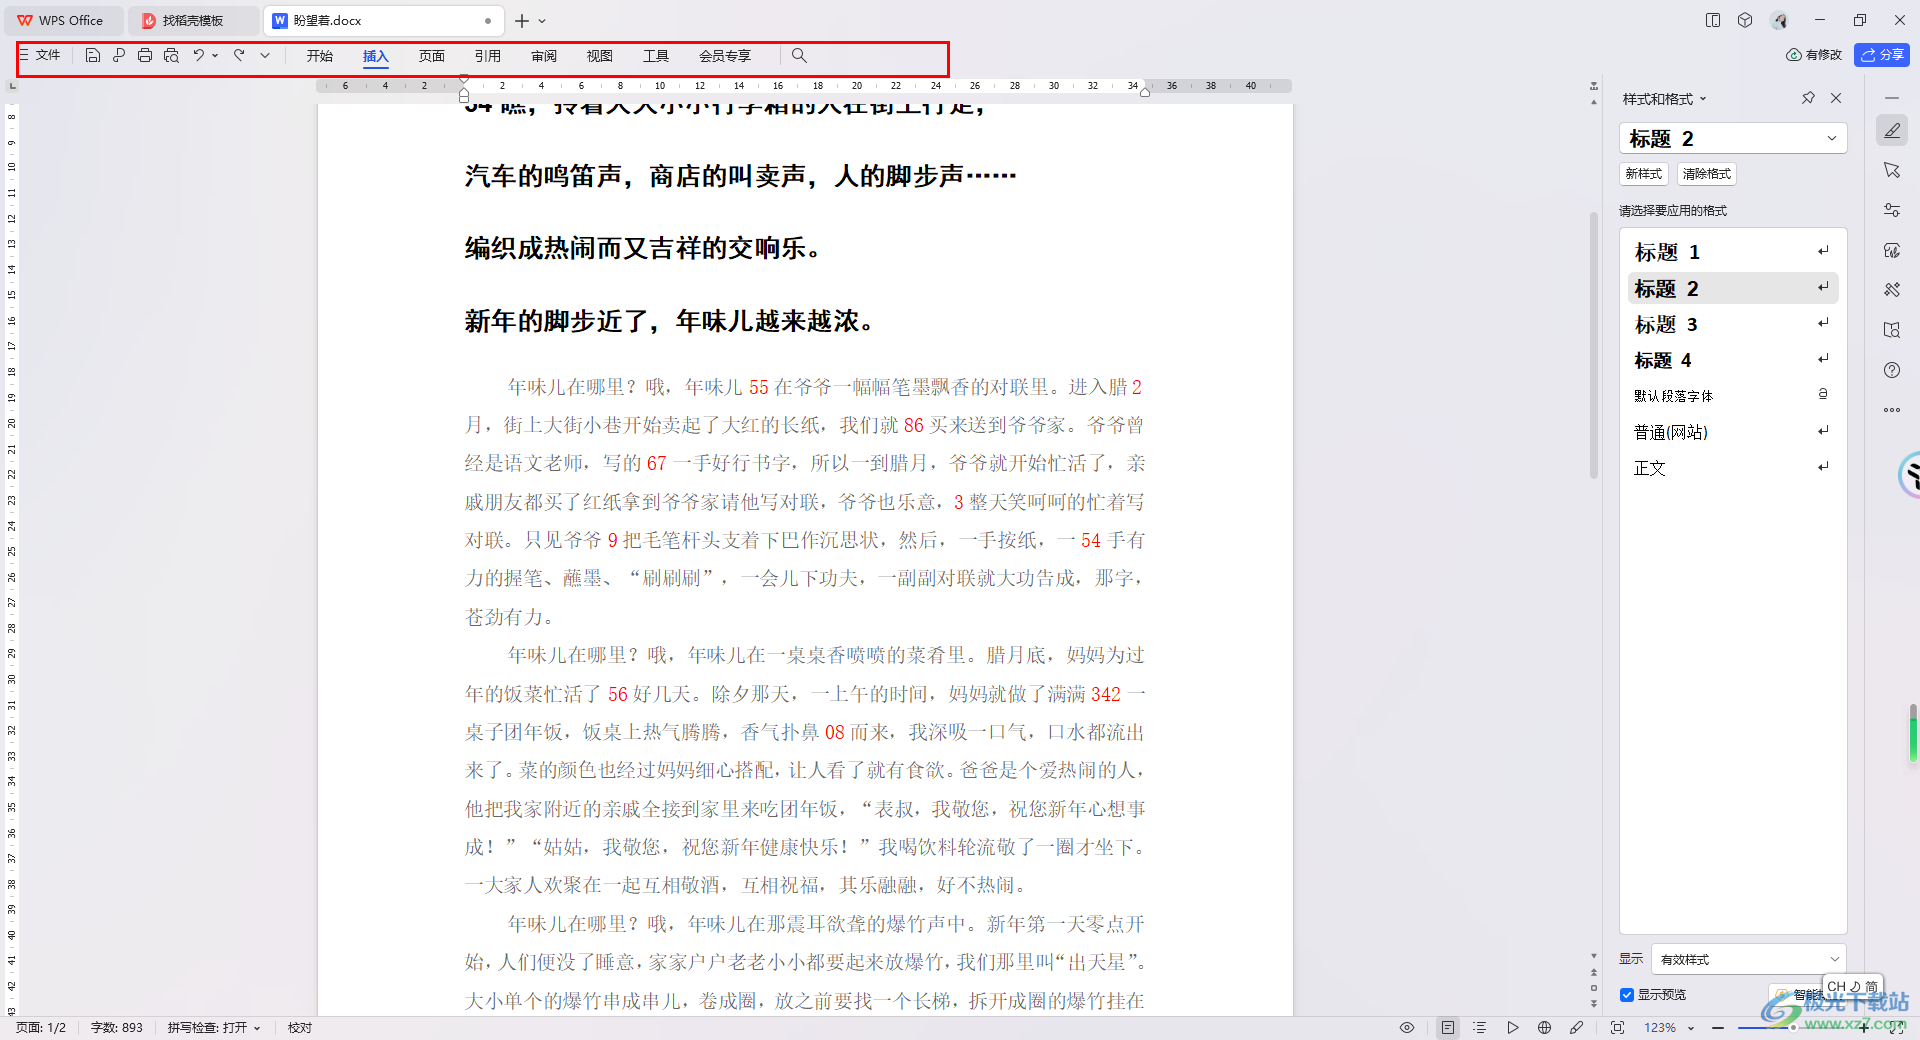This screenshot has width=1920, height=1040.
Task: Expand the Undo history dropdown arrow
Action: point(215,56)
